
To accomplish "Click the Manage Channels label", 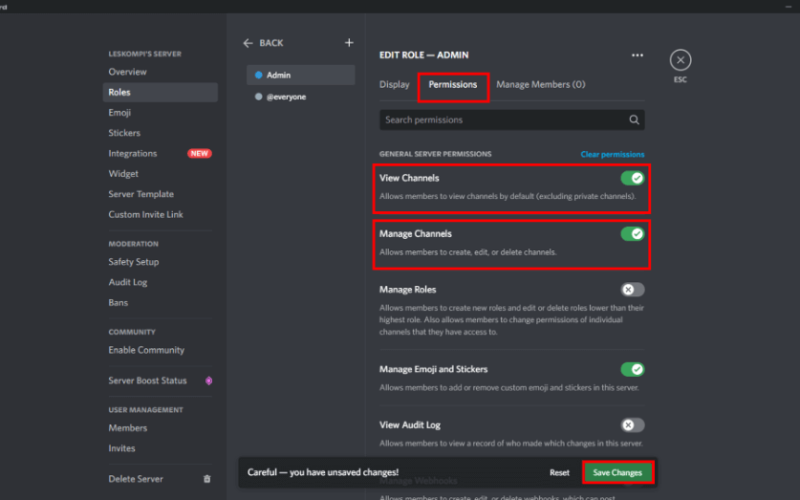I will (415, 234).
